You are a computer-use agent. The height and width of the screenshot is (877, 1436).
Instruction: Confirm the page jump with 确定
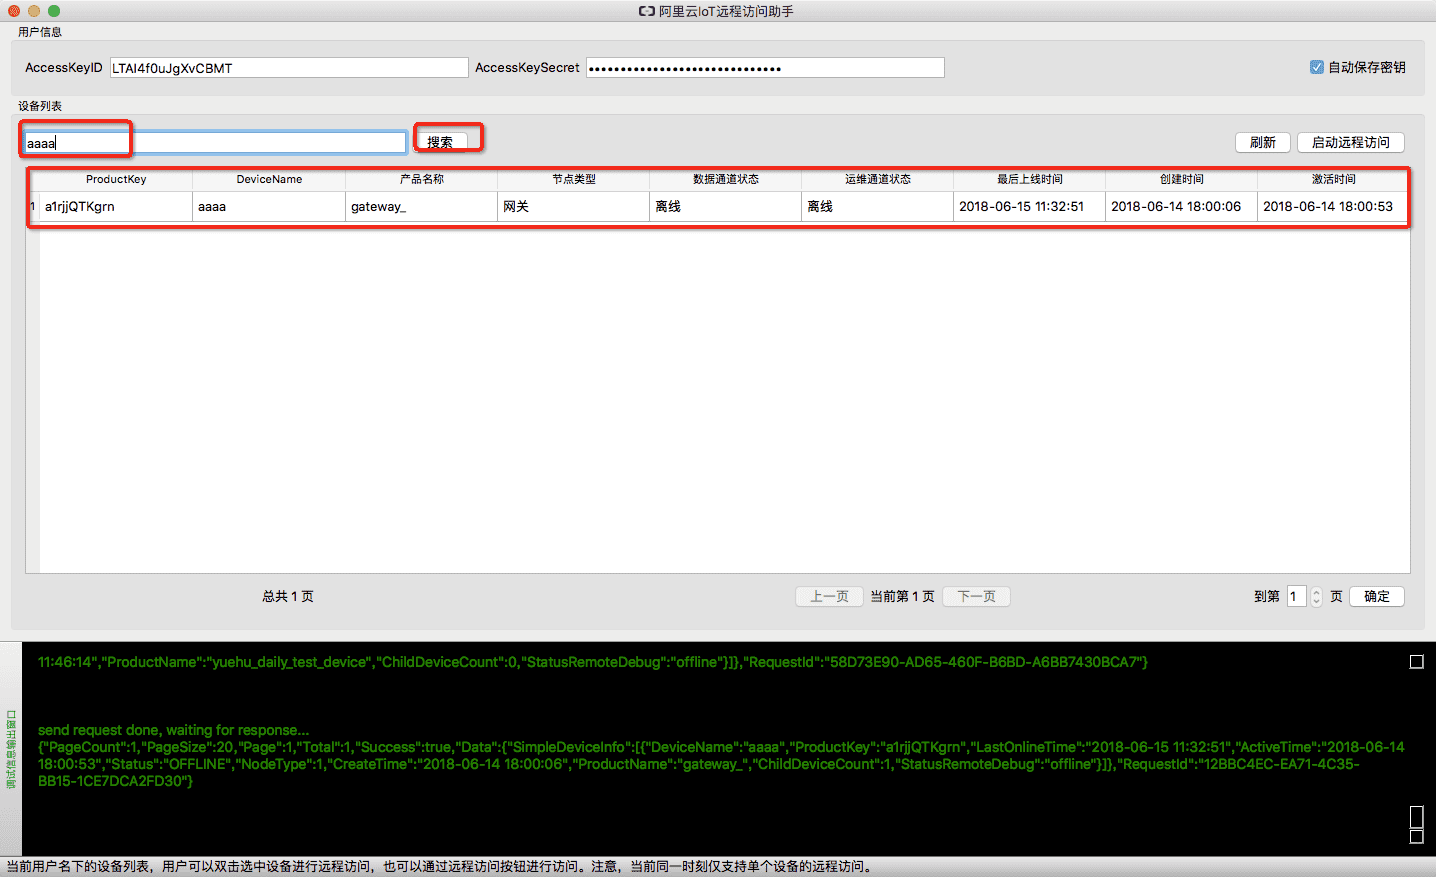[1377, 597]
